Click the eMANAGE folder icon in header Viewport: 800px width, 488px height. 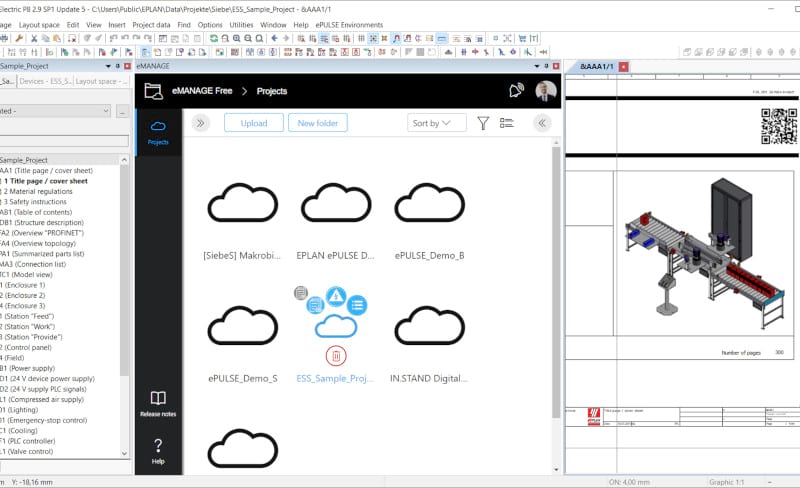pyautogui.click(x=153, y=91)
